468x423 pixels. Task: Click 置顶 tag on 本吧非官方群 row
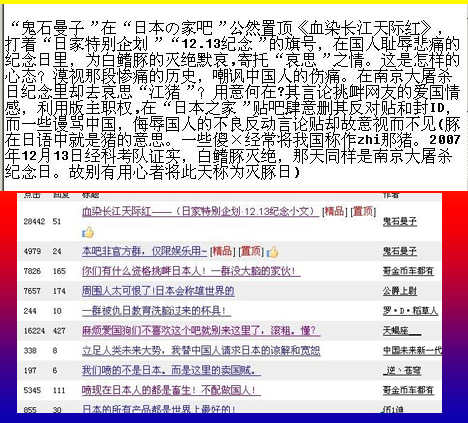(251, 251)
